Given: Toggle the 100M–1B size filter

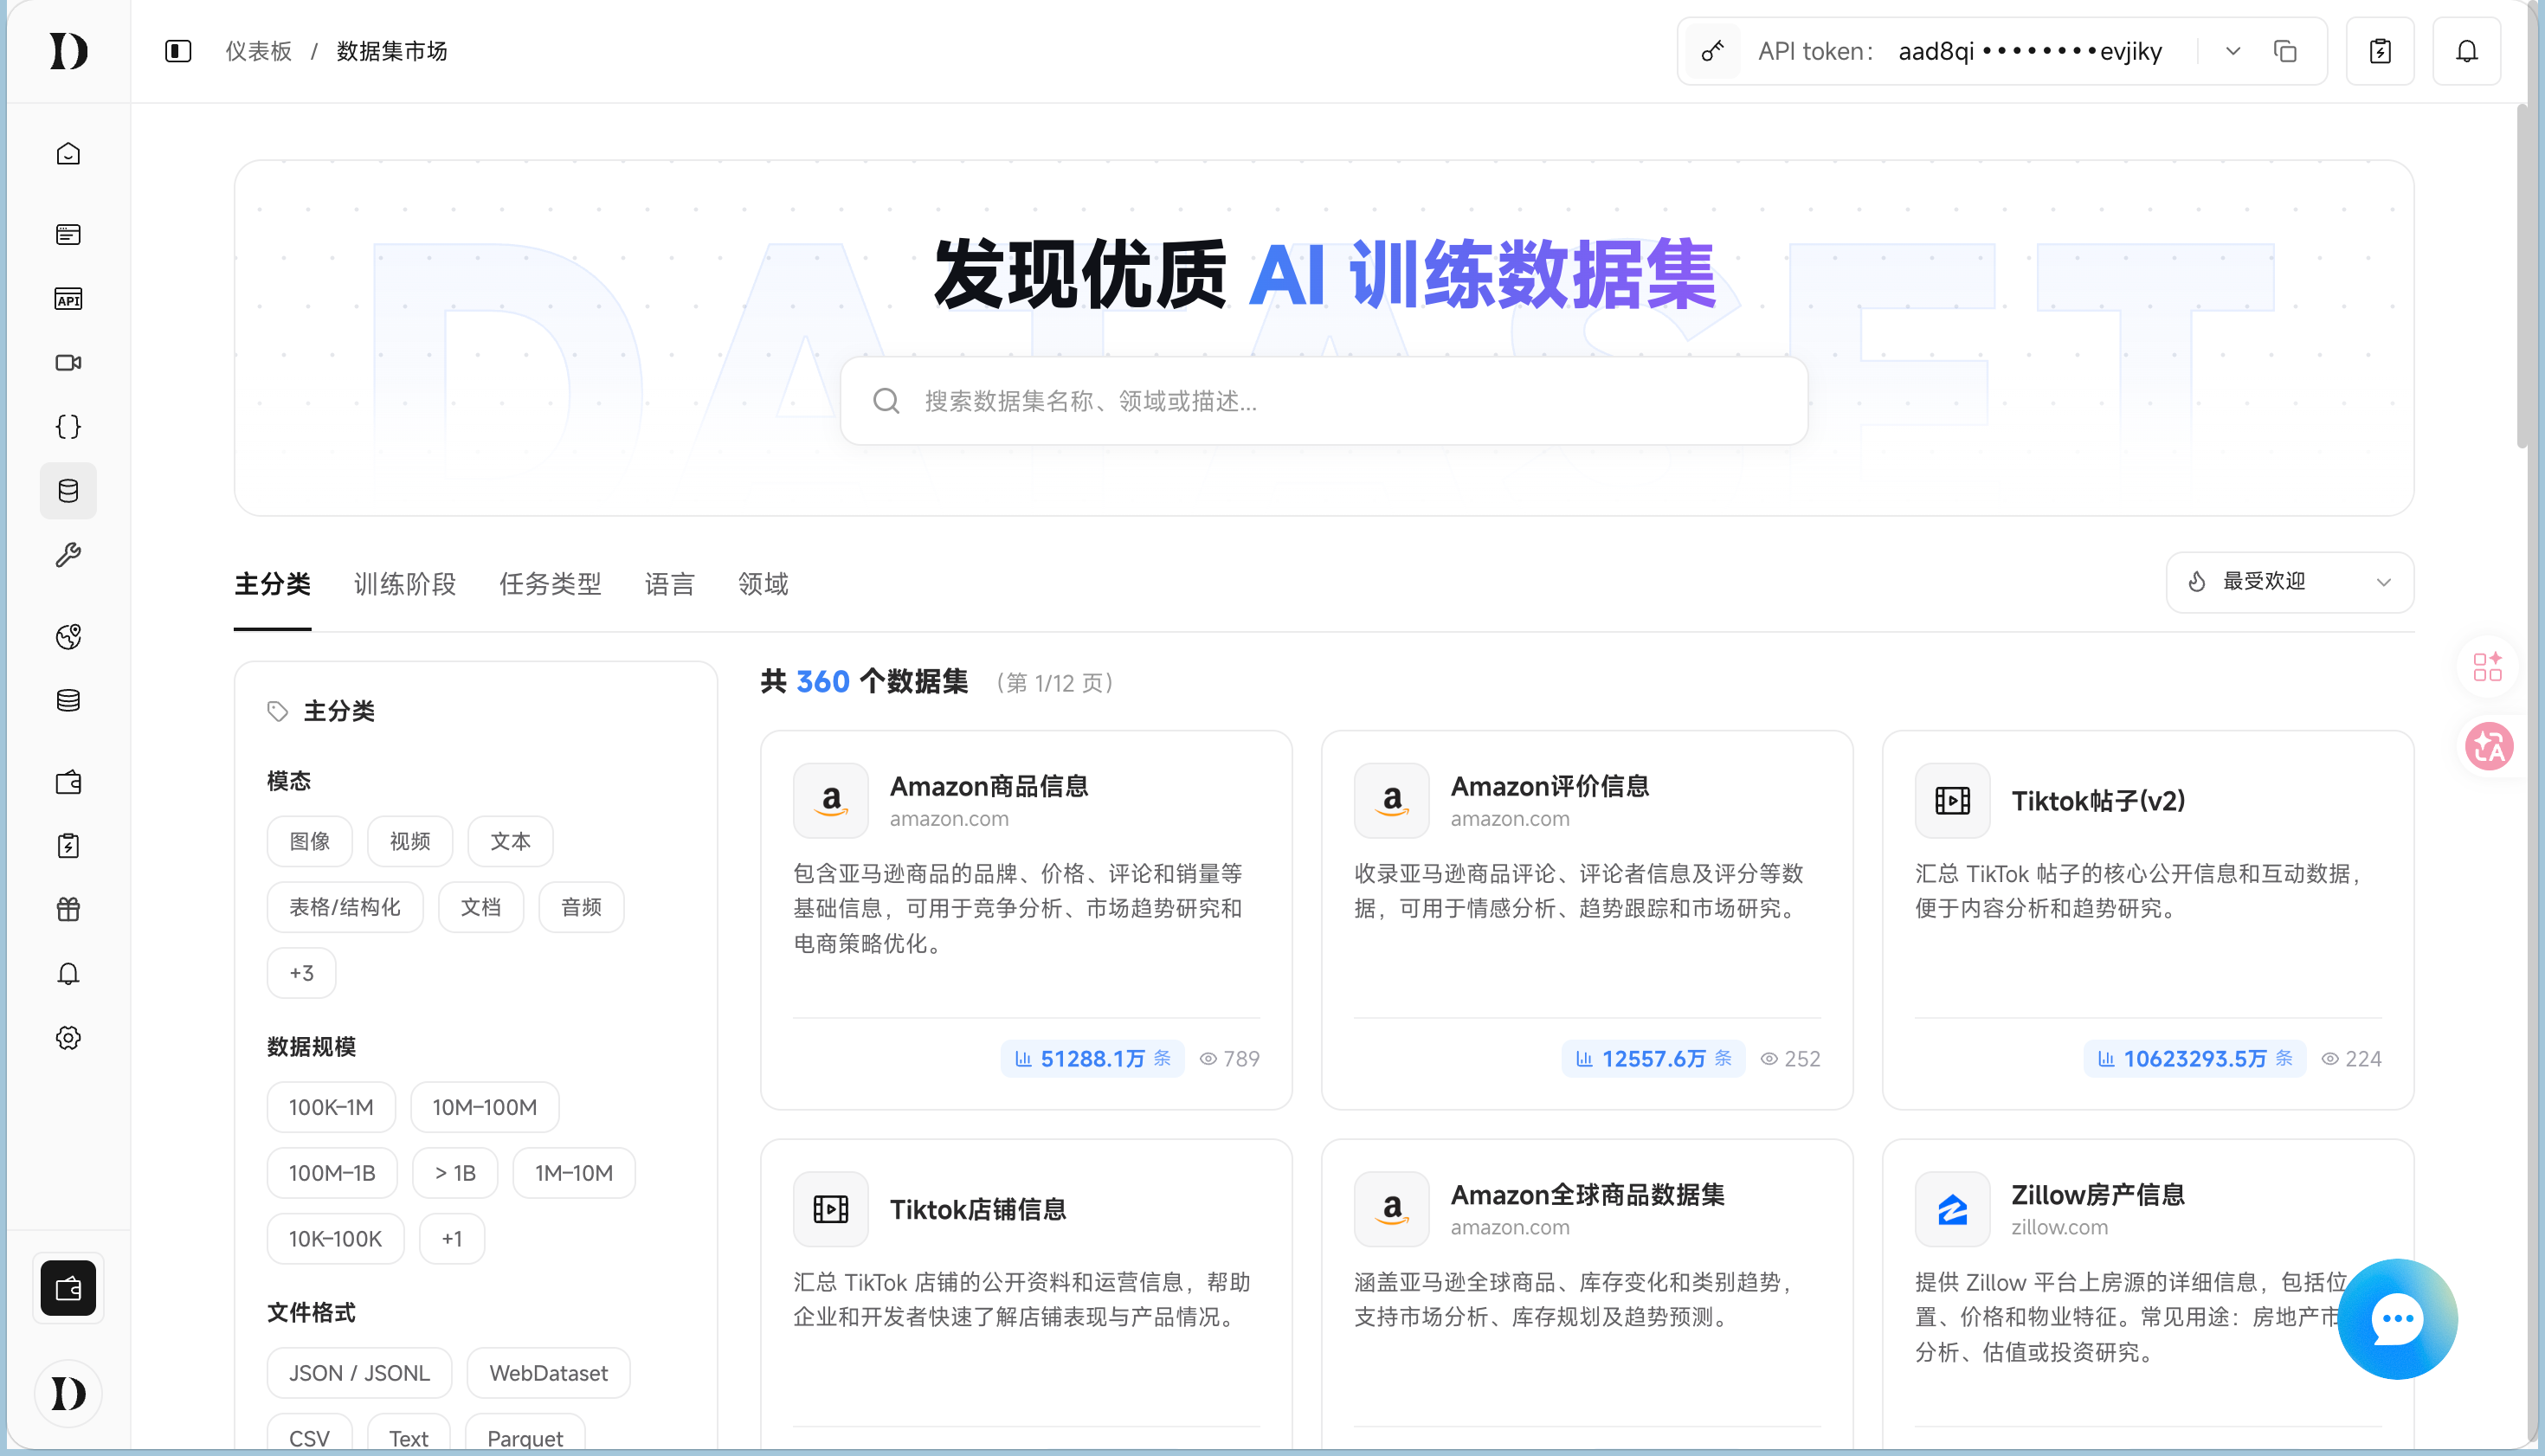Looking at the screenshot, I should (332, 1173).
